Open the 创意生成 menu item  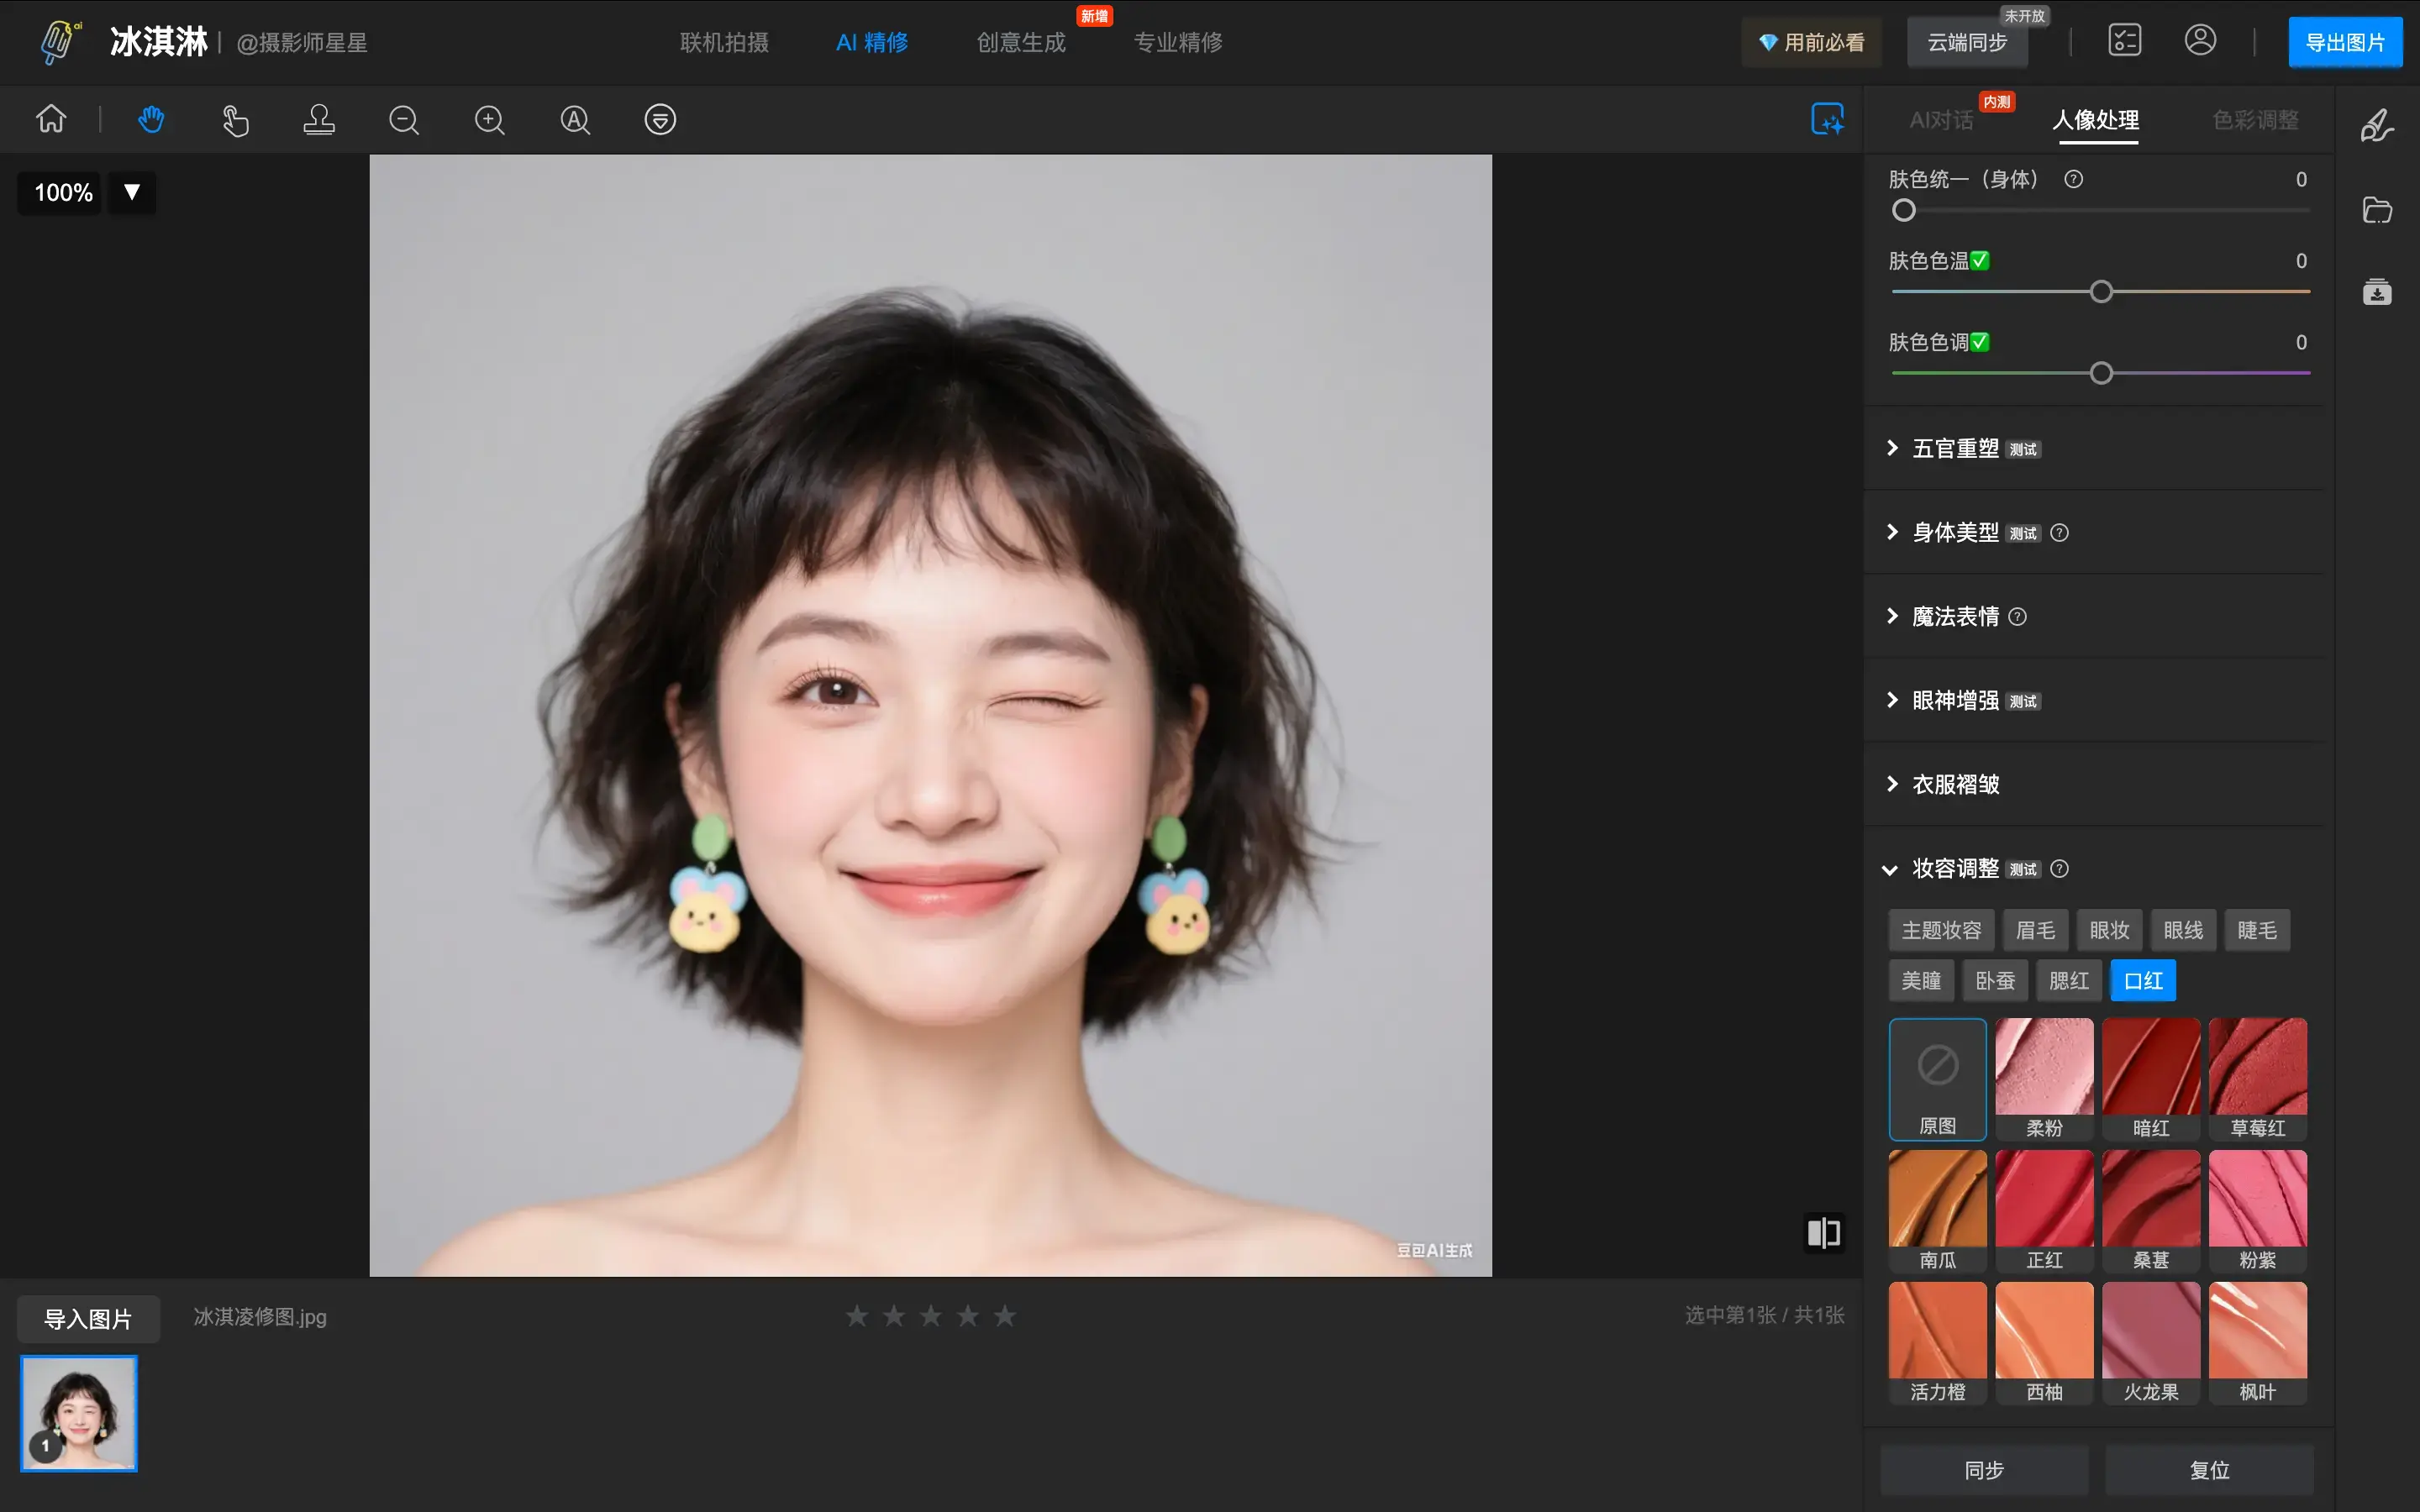pos(1019,42)
